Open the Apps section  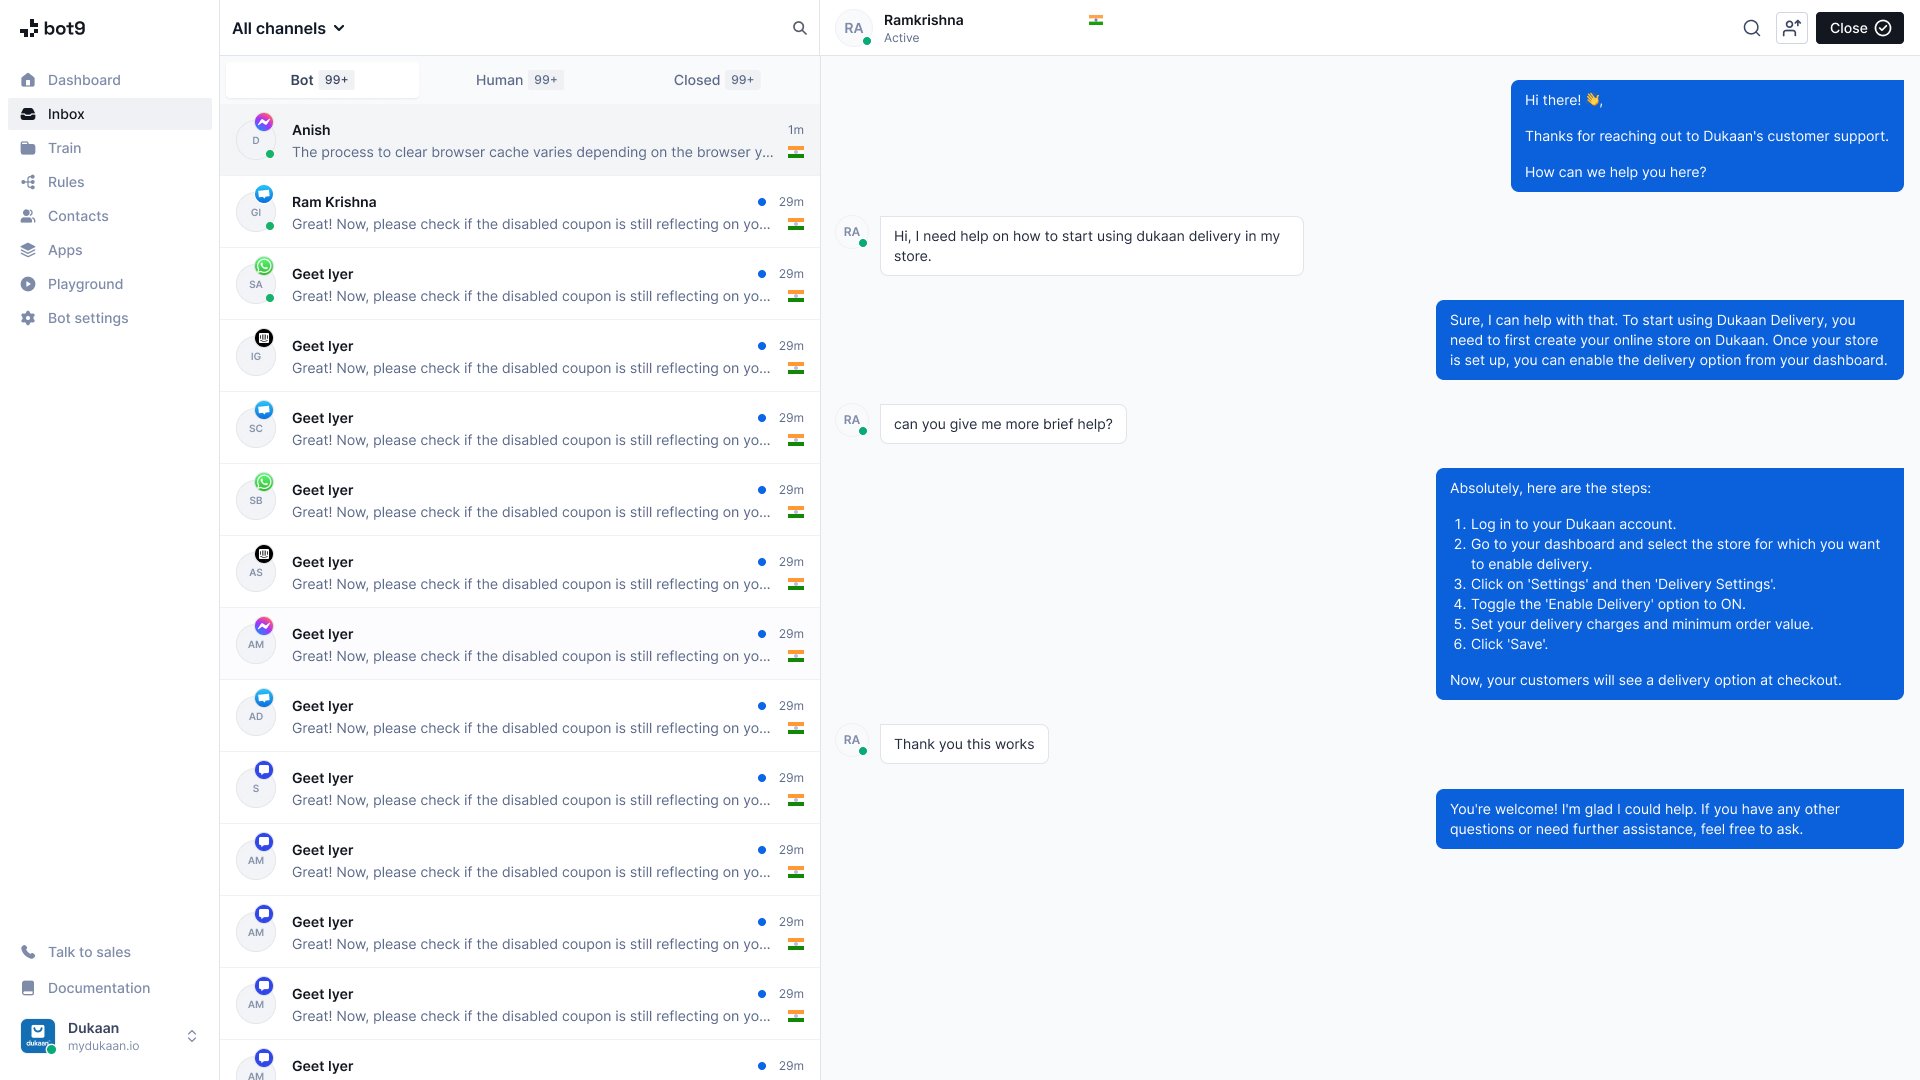click(65, 250)
